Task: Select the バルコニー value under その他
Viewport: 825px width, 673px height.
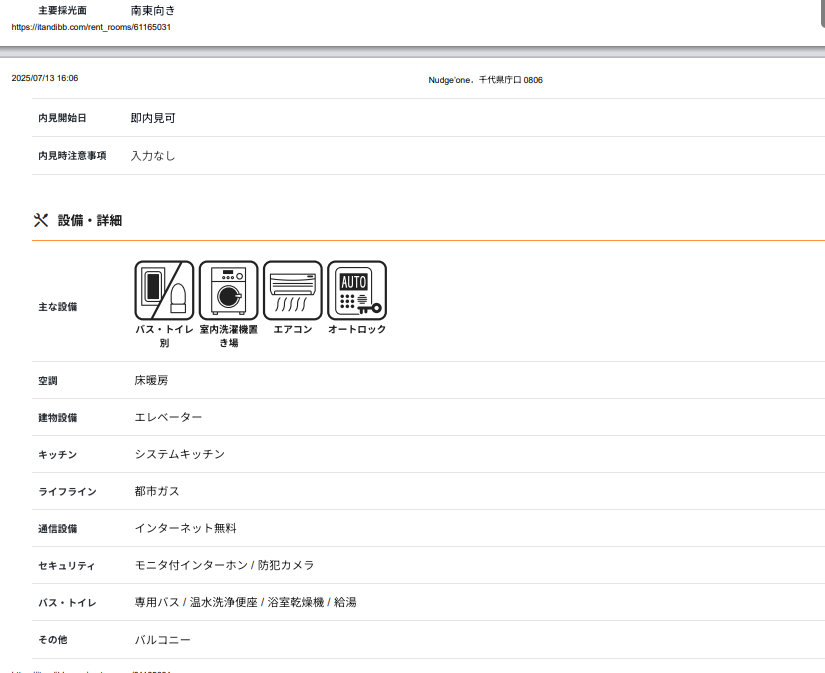Action: coord(162,639)
